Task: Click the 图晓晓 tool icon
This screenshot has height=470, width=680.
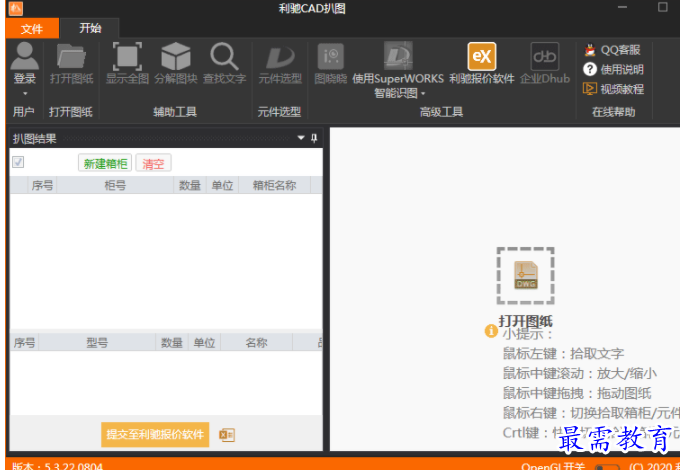Action: [x=330, y=56]
